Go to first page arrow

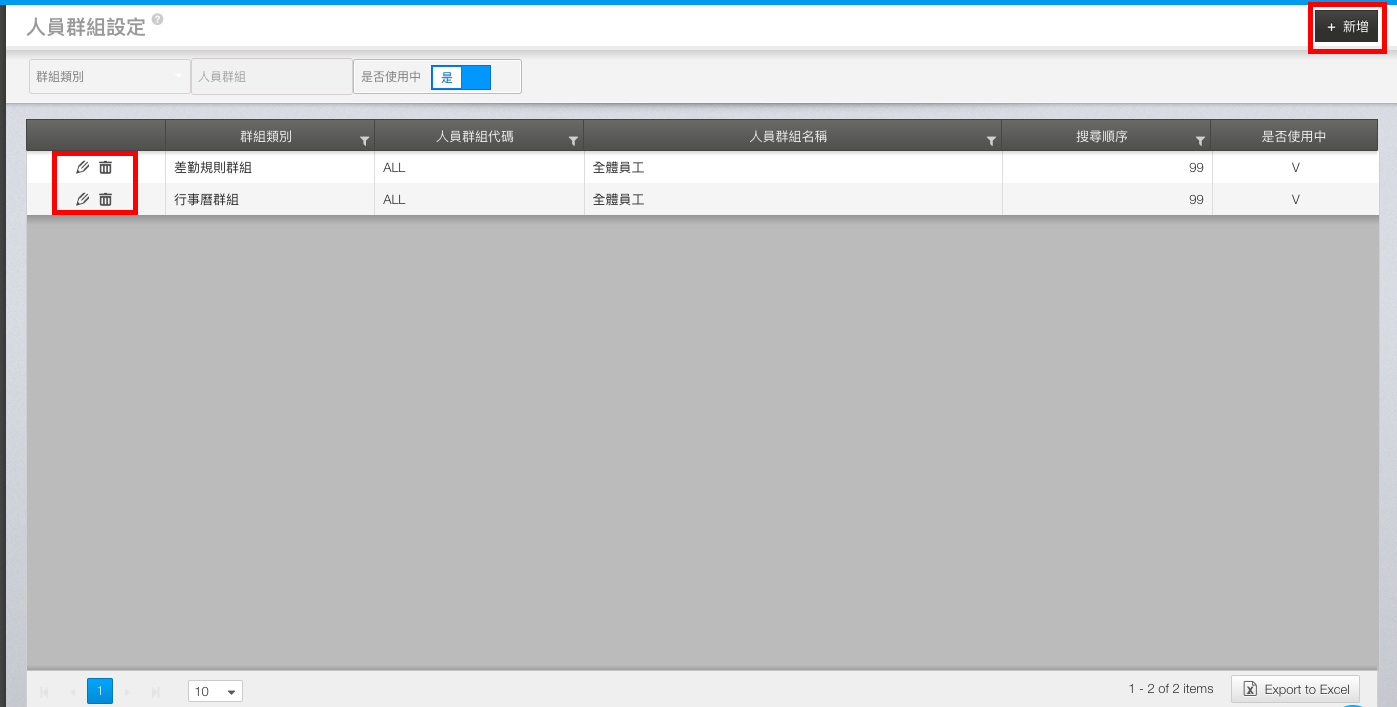[44, 691]
